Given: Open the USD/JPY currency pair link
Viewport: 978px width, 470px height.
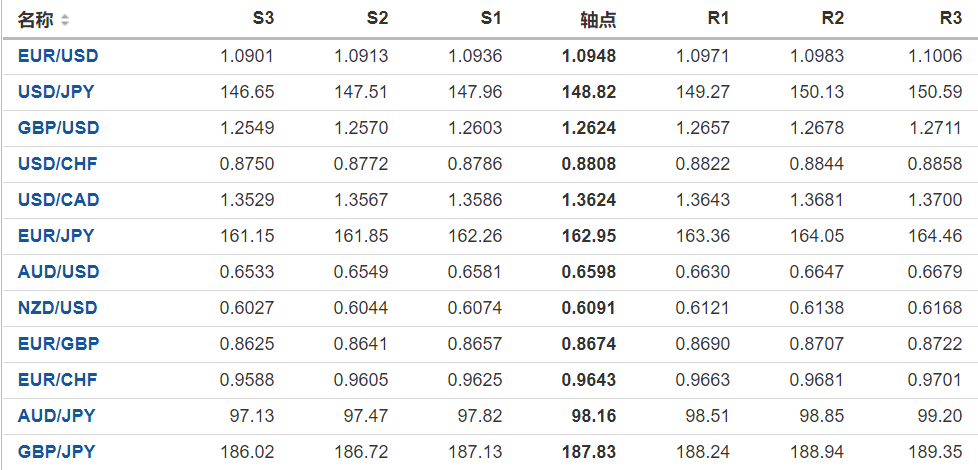Looking at the screenshot, I should coord(58,92).
